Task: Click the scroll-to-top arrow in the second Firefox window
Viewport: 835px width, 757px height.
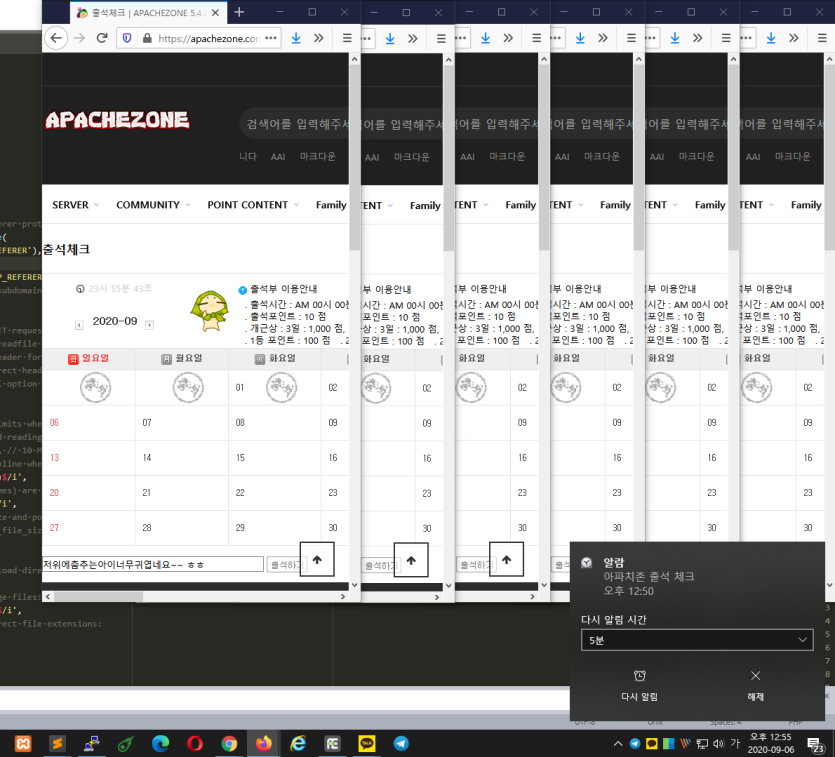Action: click(x=411, y=560)
